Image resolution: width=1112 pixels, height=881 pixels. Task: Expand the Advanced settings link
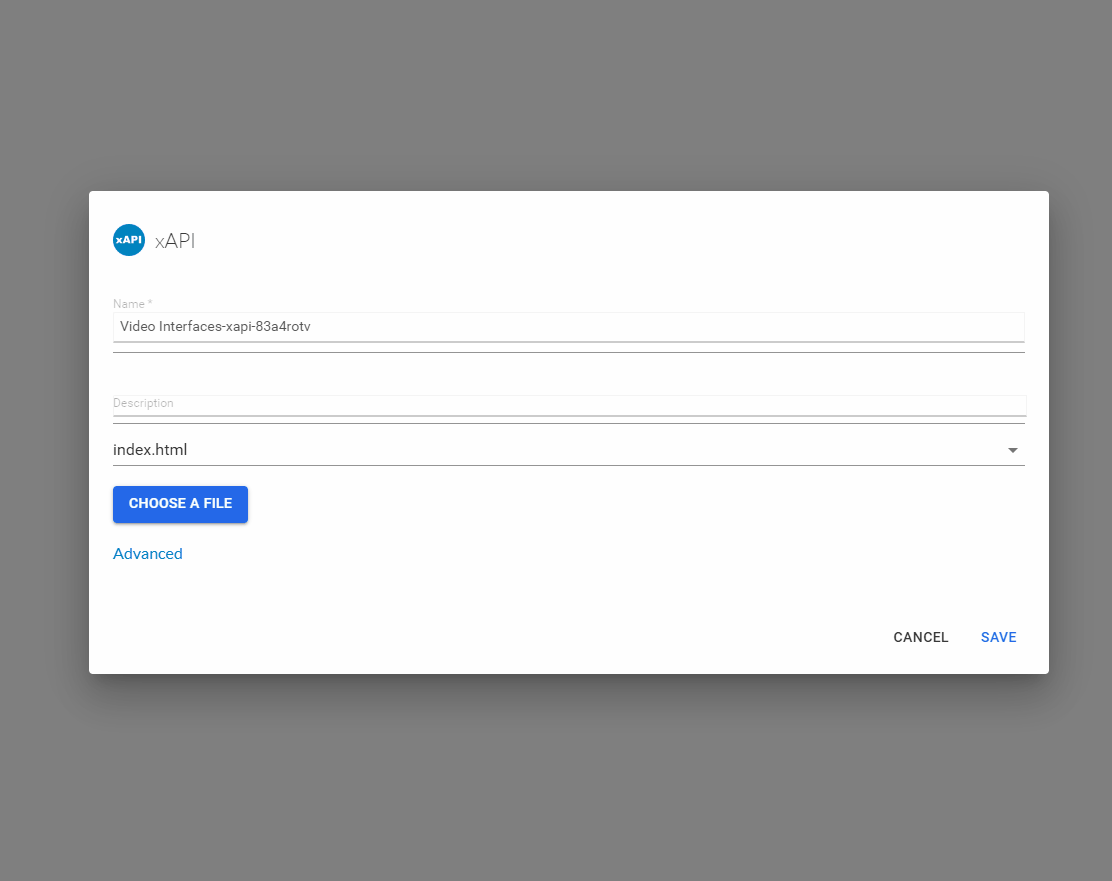coord(148,554)
